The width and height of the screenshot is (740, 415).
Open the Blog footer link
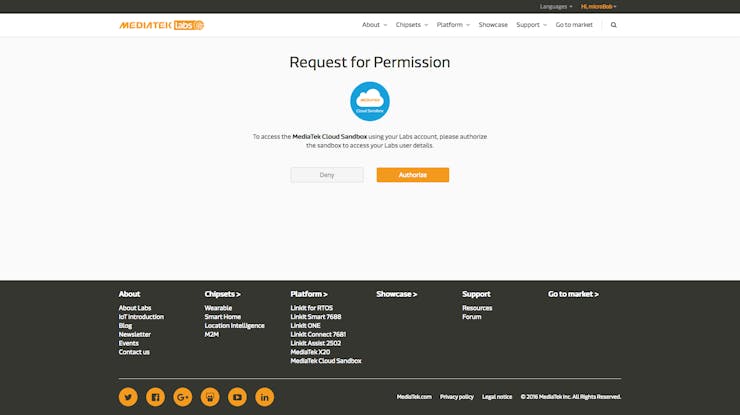tap(125, 326)
